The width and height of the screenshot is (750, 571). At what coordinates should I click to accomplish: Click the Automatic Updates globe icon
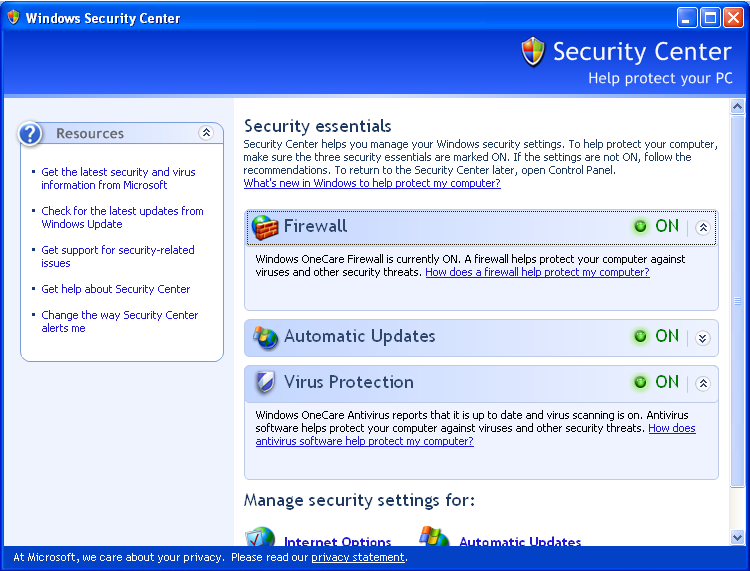pyautogui.click(x=265, y=338)
